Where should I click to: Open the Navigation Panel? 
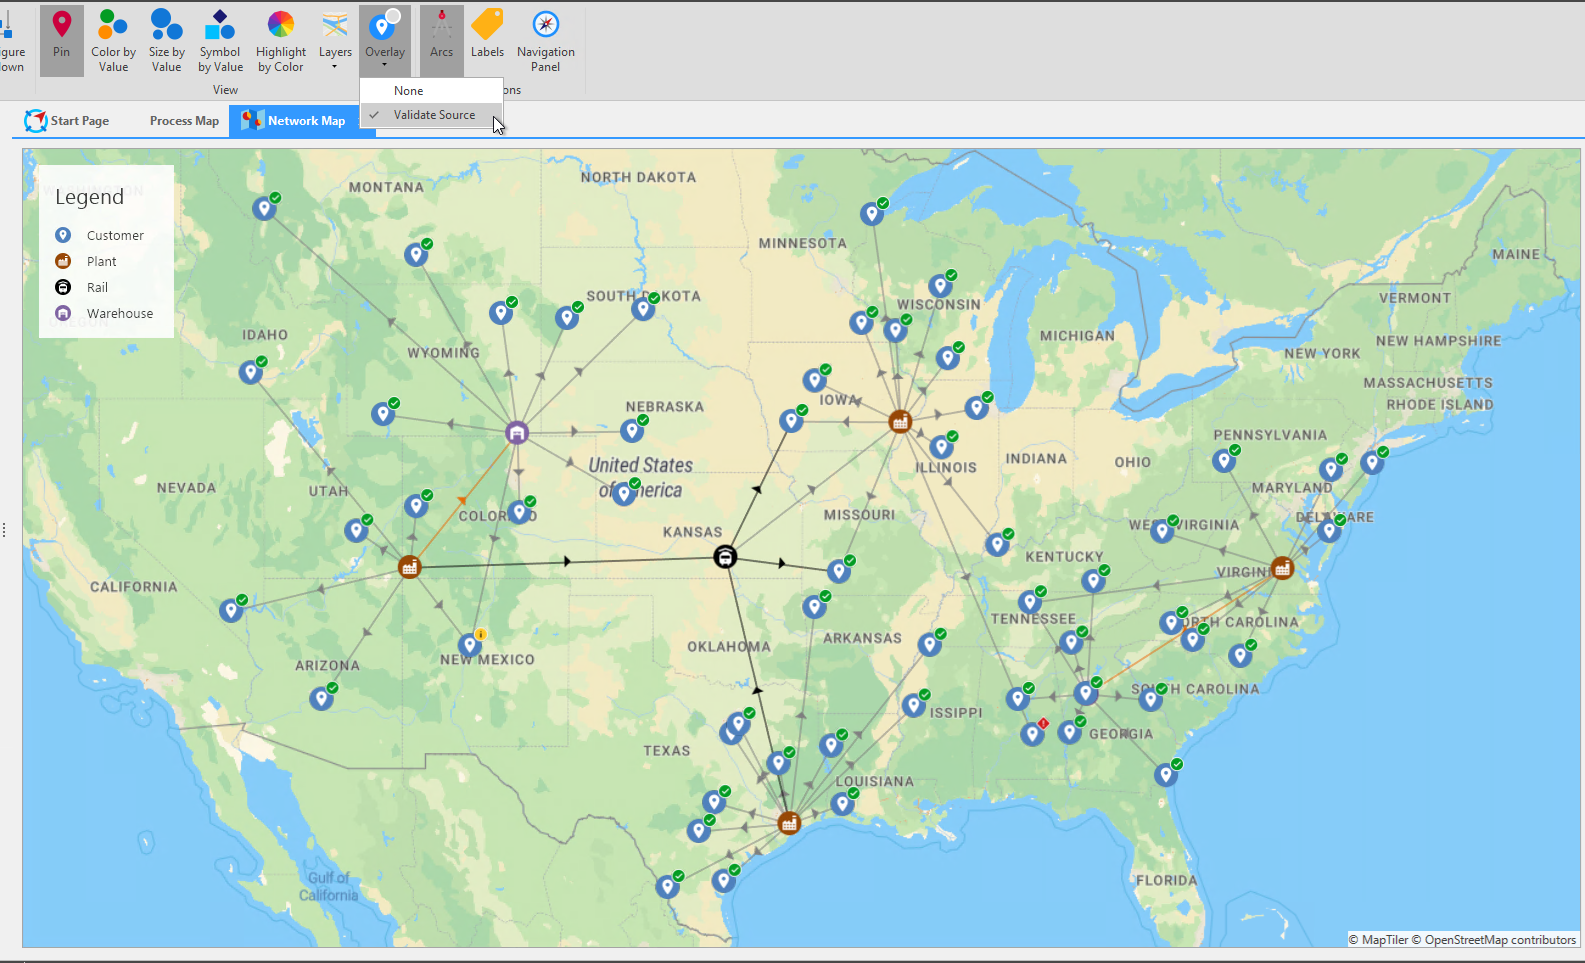545,40
